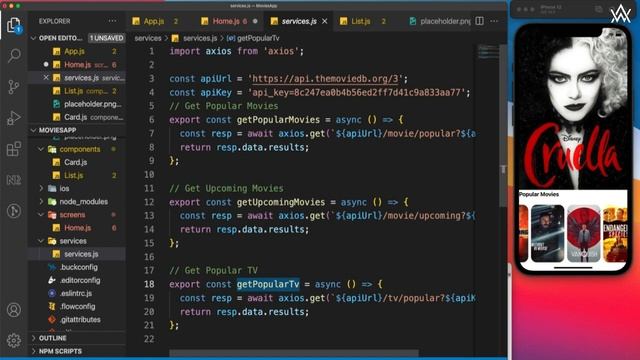Switch to the App.js tab
640x360 pixels.
(155, 21)
